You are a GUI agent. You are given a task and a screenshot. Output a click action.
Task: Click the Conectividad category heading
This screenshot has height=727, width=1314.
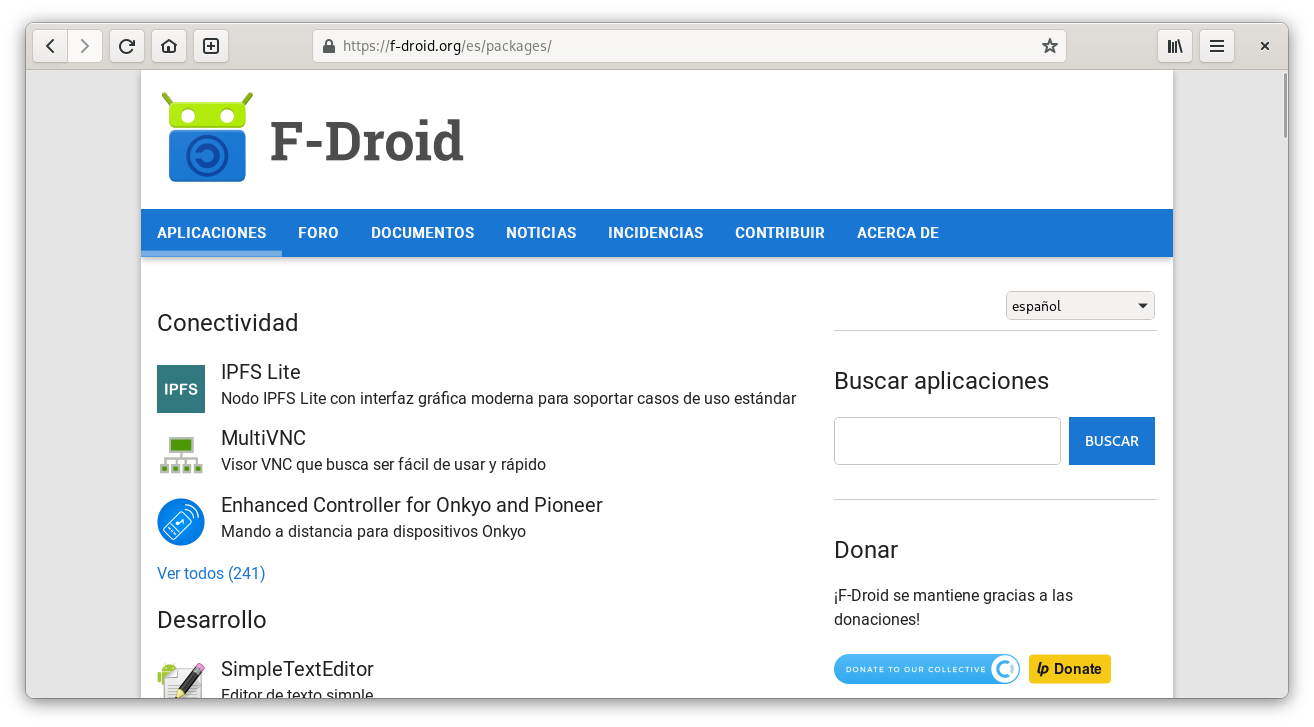point(228,323)
